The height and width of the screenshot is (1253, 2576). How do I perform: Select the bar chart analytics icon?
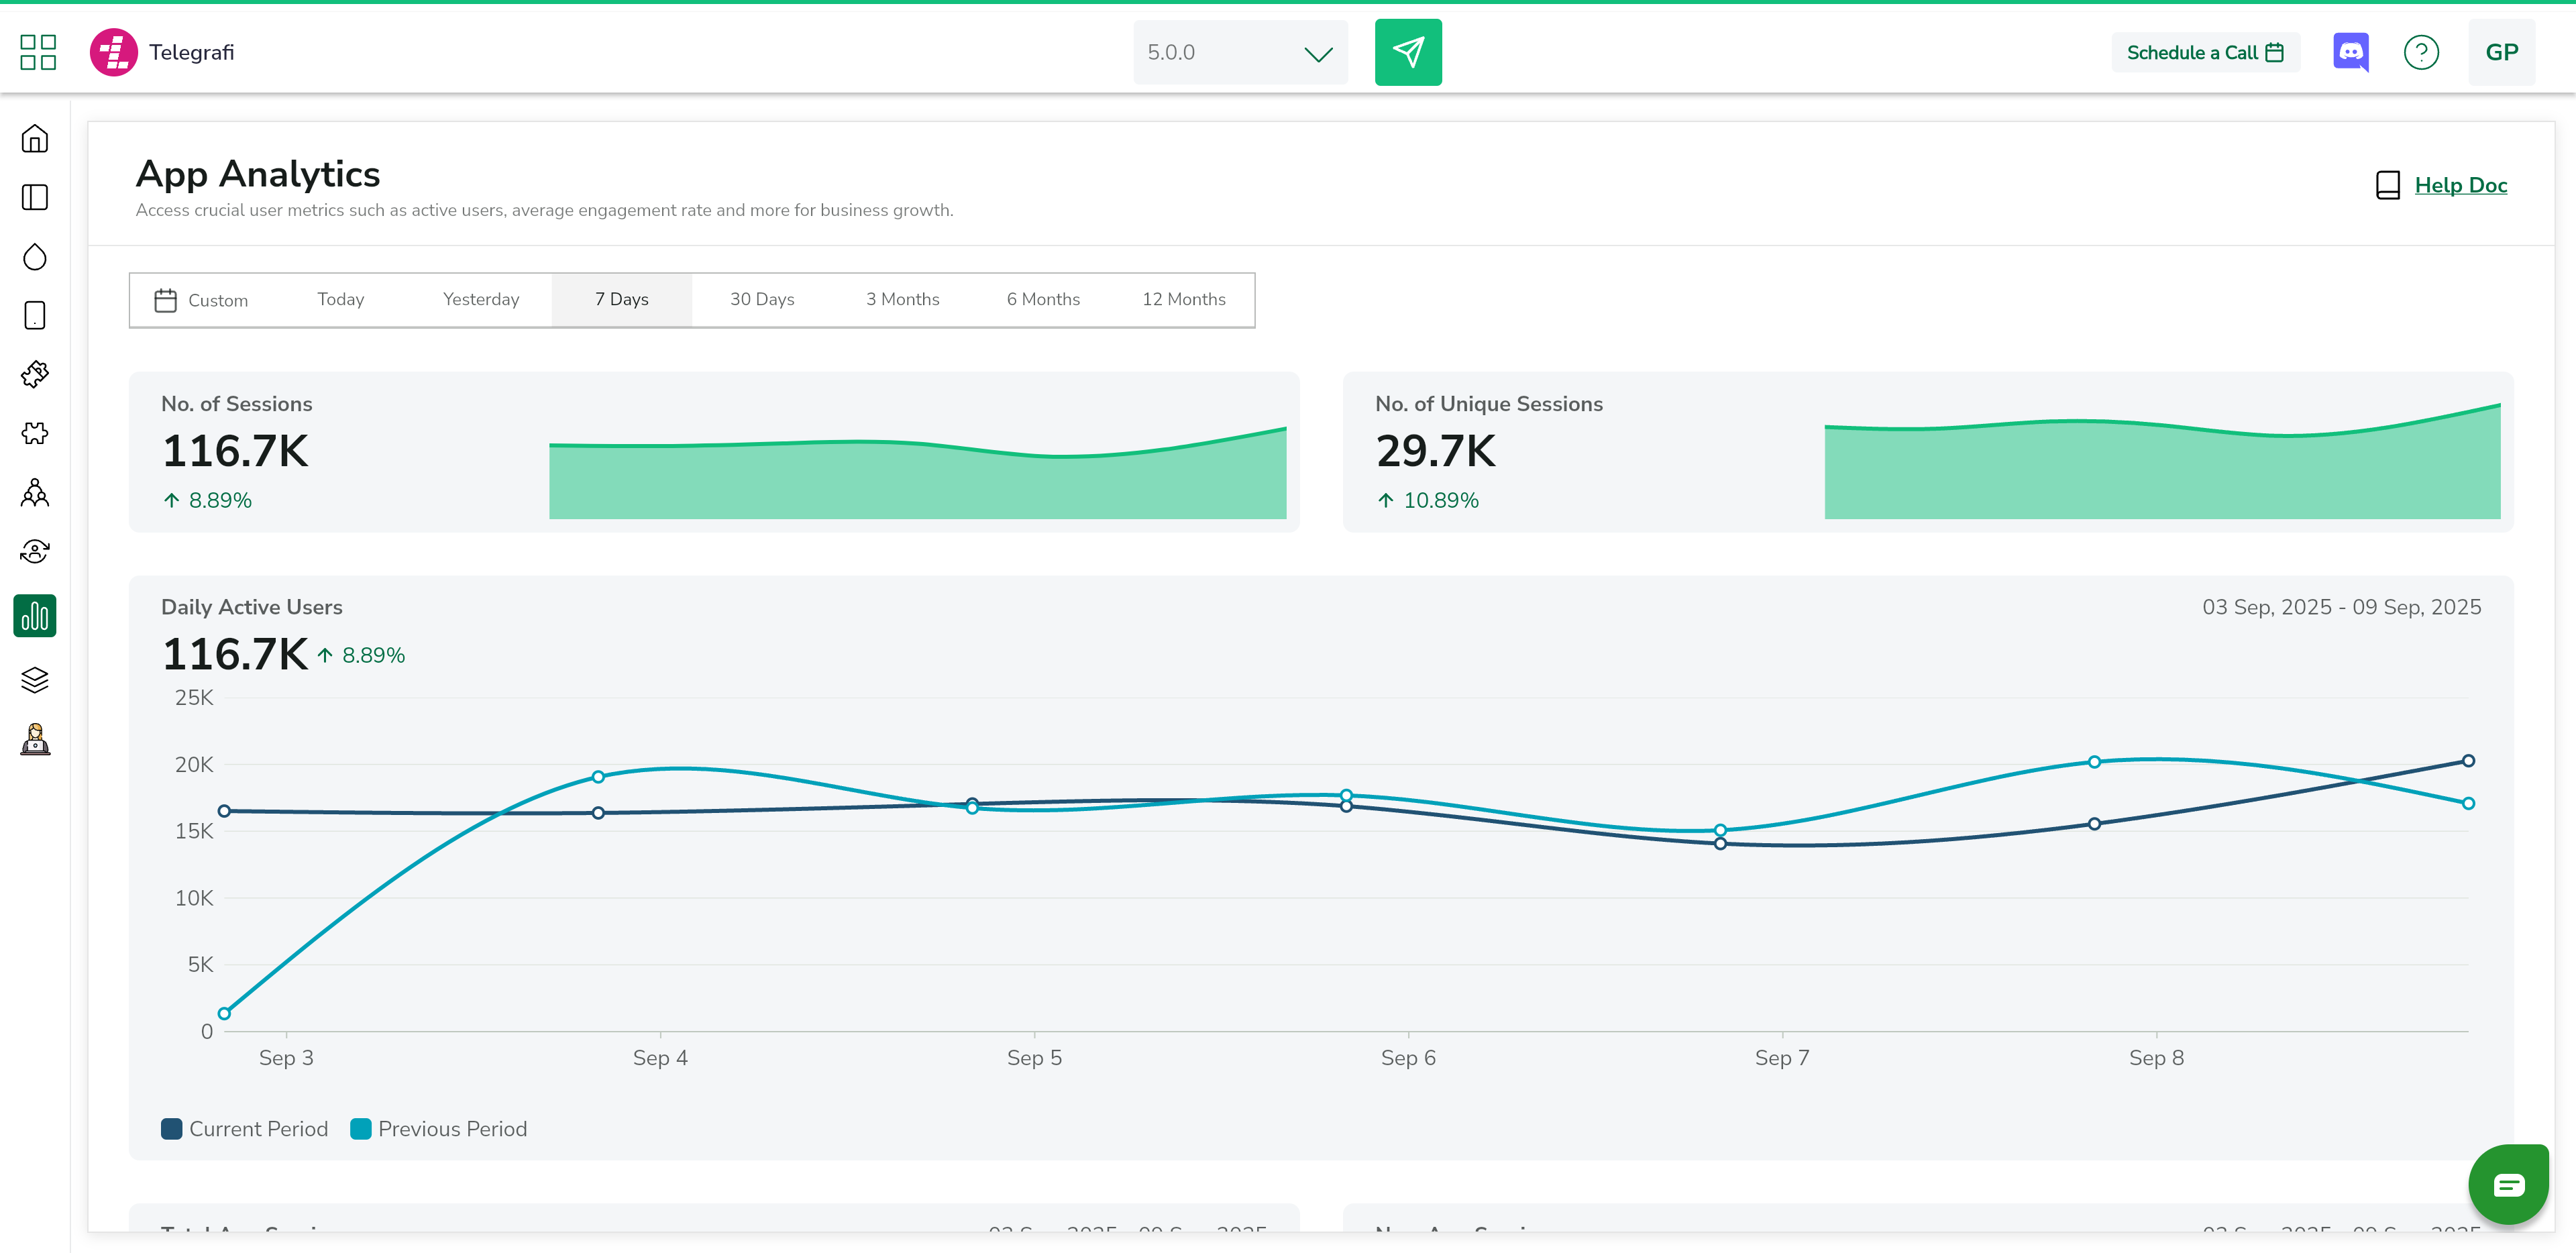pos(35,616)
